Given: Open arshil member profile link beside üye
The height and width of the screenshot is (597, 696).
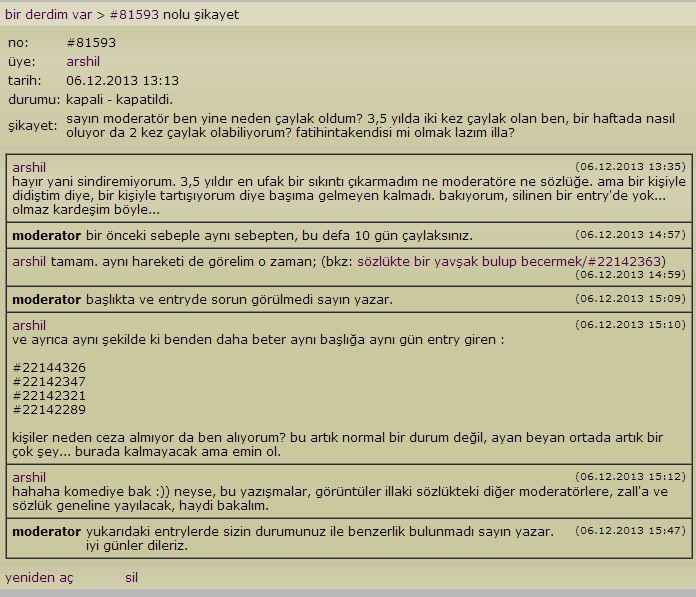Looking at the screenshot, I should [83, 61].
